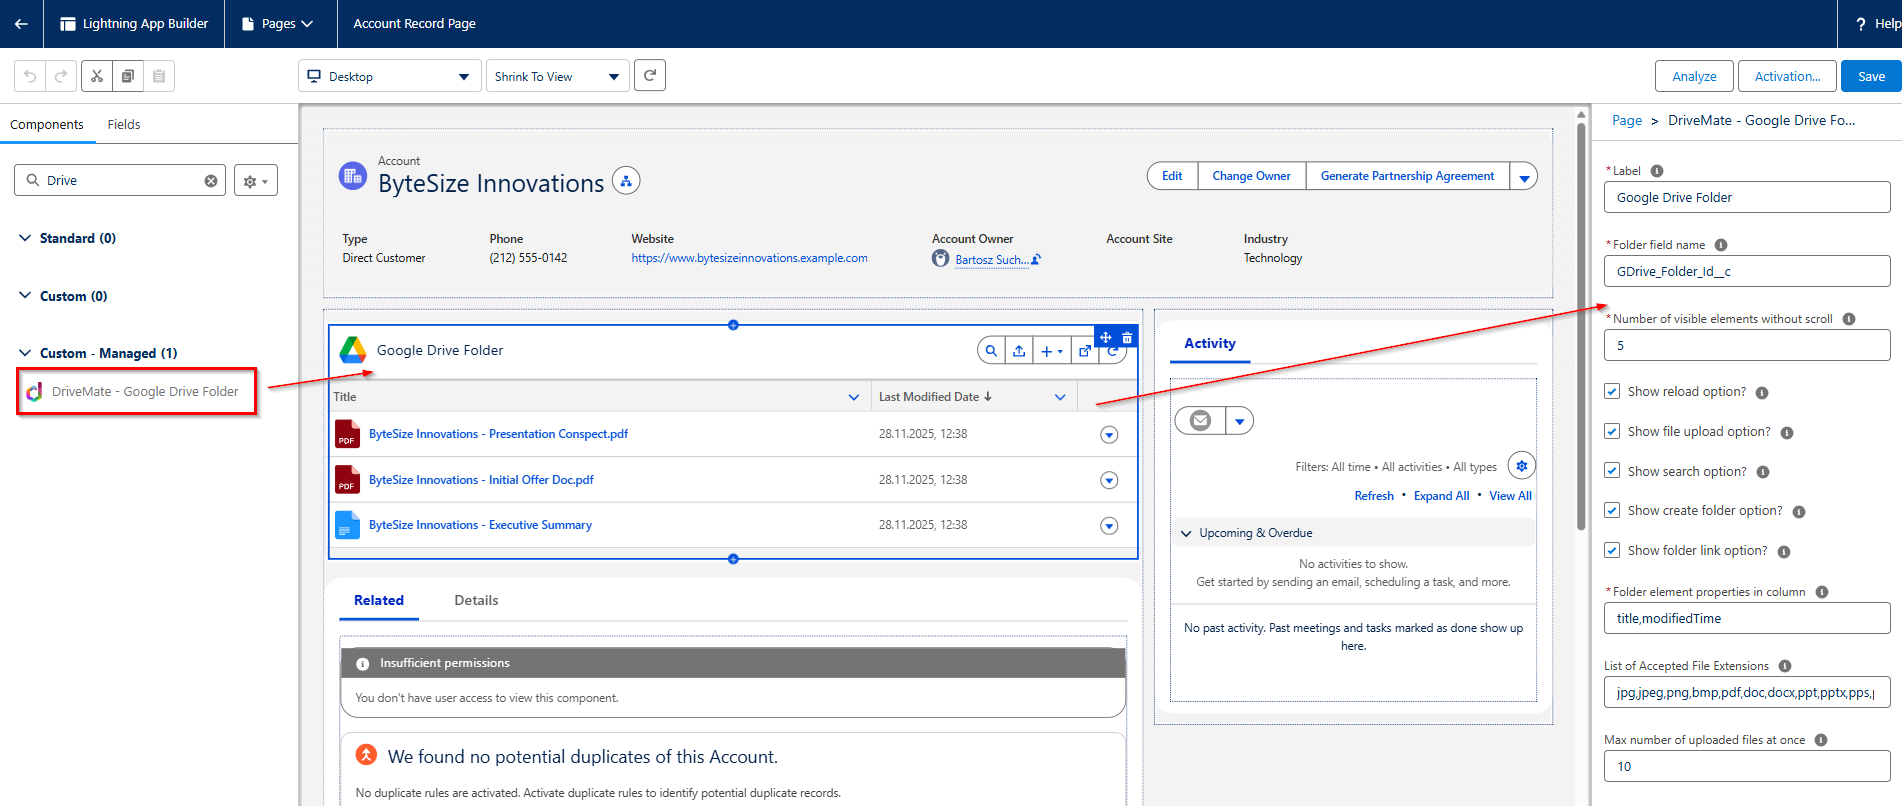Click the search icon in Google Drive Folder
Image resolution: width=1902 pixels, height=806 pixels.
point(991,351)
